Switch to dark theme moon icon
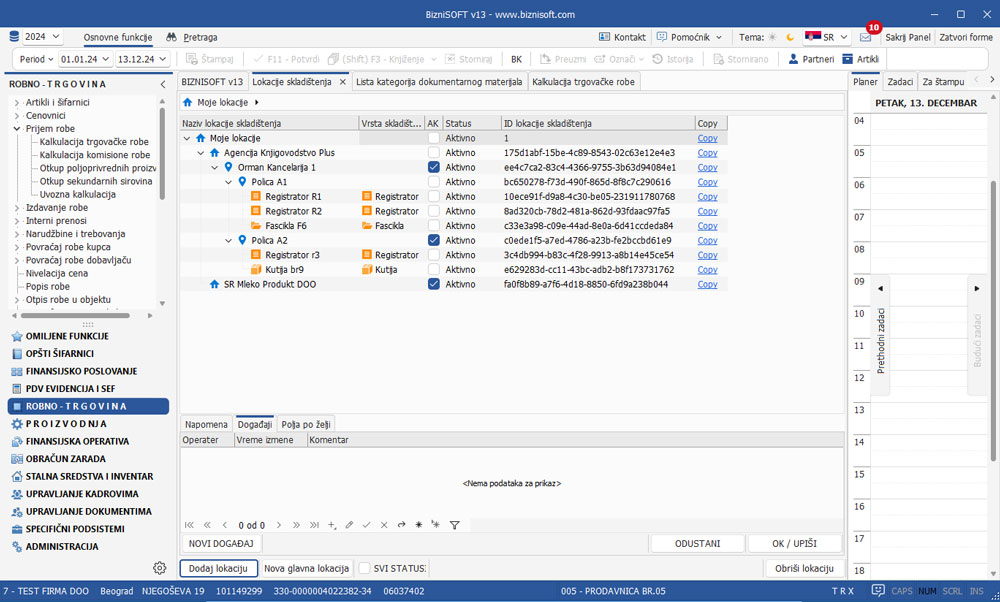1000x602 pixels. [789, 37]
